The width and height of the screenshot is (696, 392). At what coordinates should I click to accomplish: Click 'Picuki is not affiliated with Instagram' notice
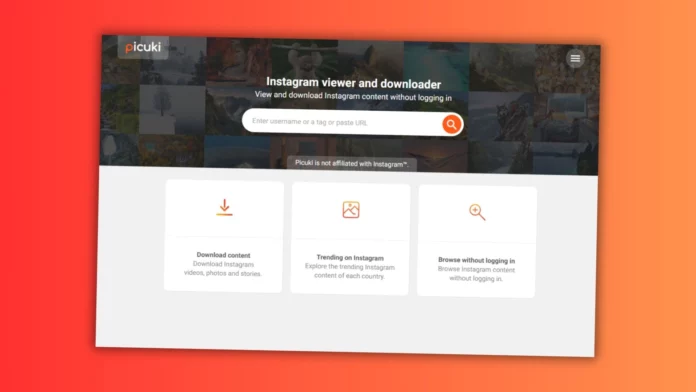[352, 163]
